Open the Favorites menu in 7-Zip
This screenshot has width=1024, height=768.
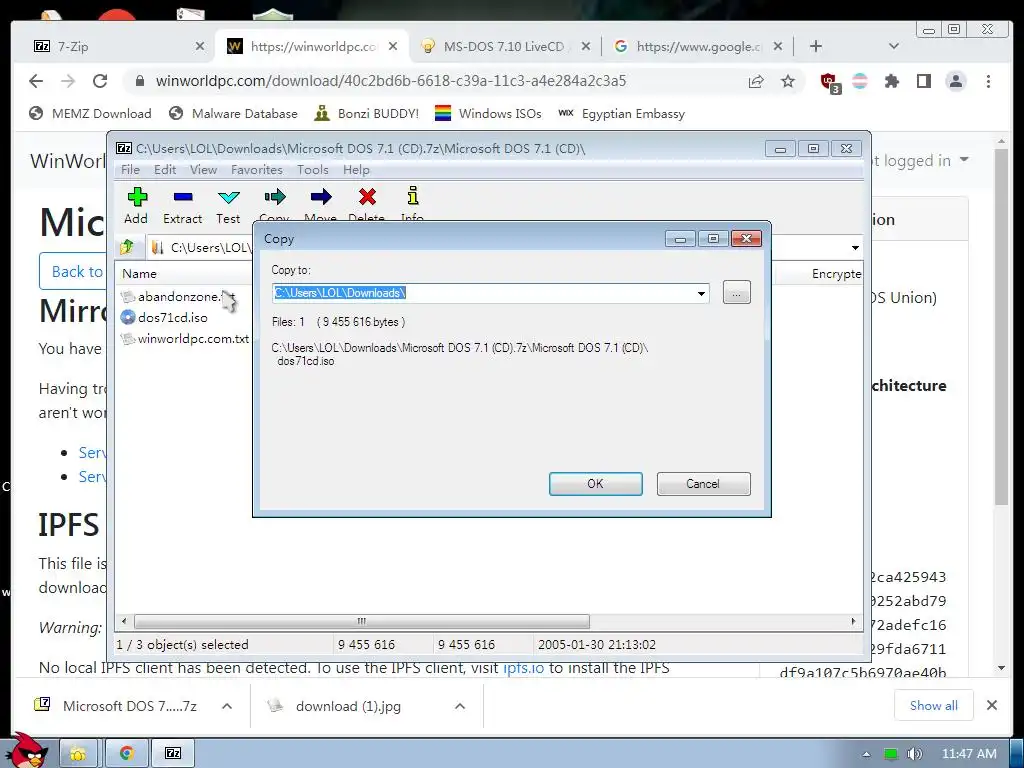pos(257,170)
